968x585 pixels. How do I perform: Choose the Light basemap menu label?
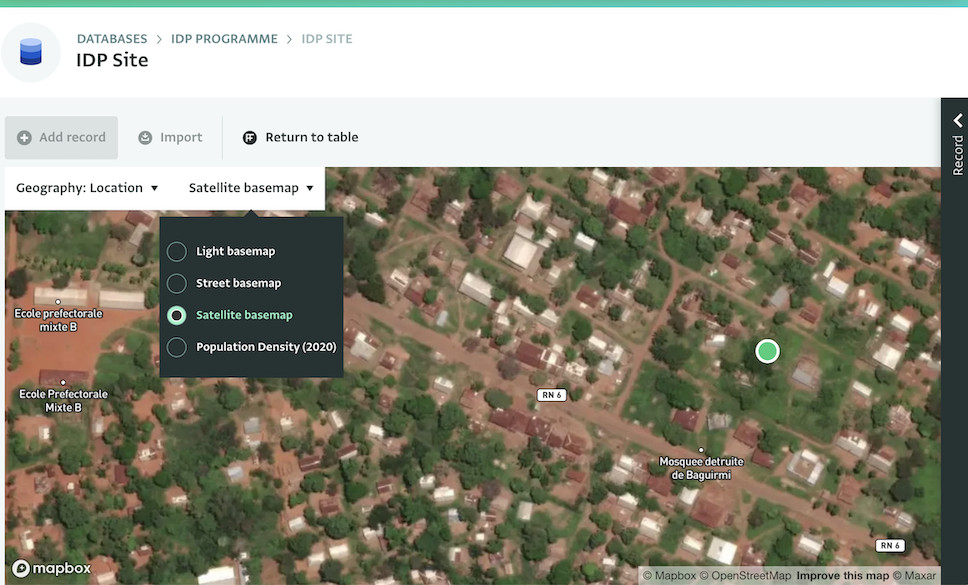[x=235, y=251]
